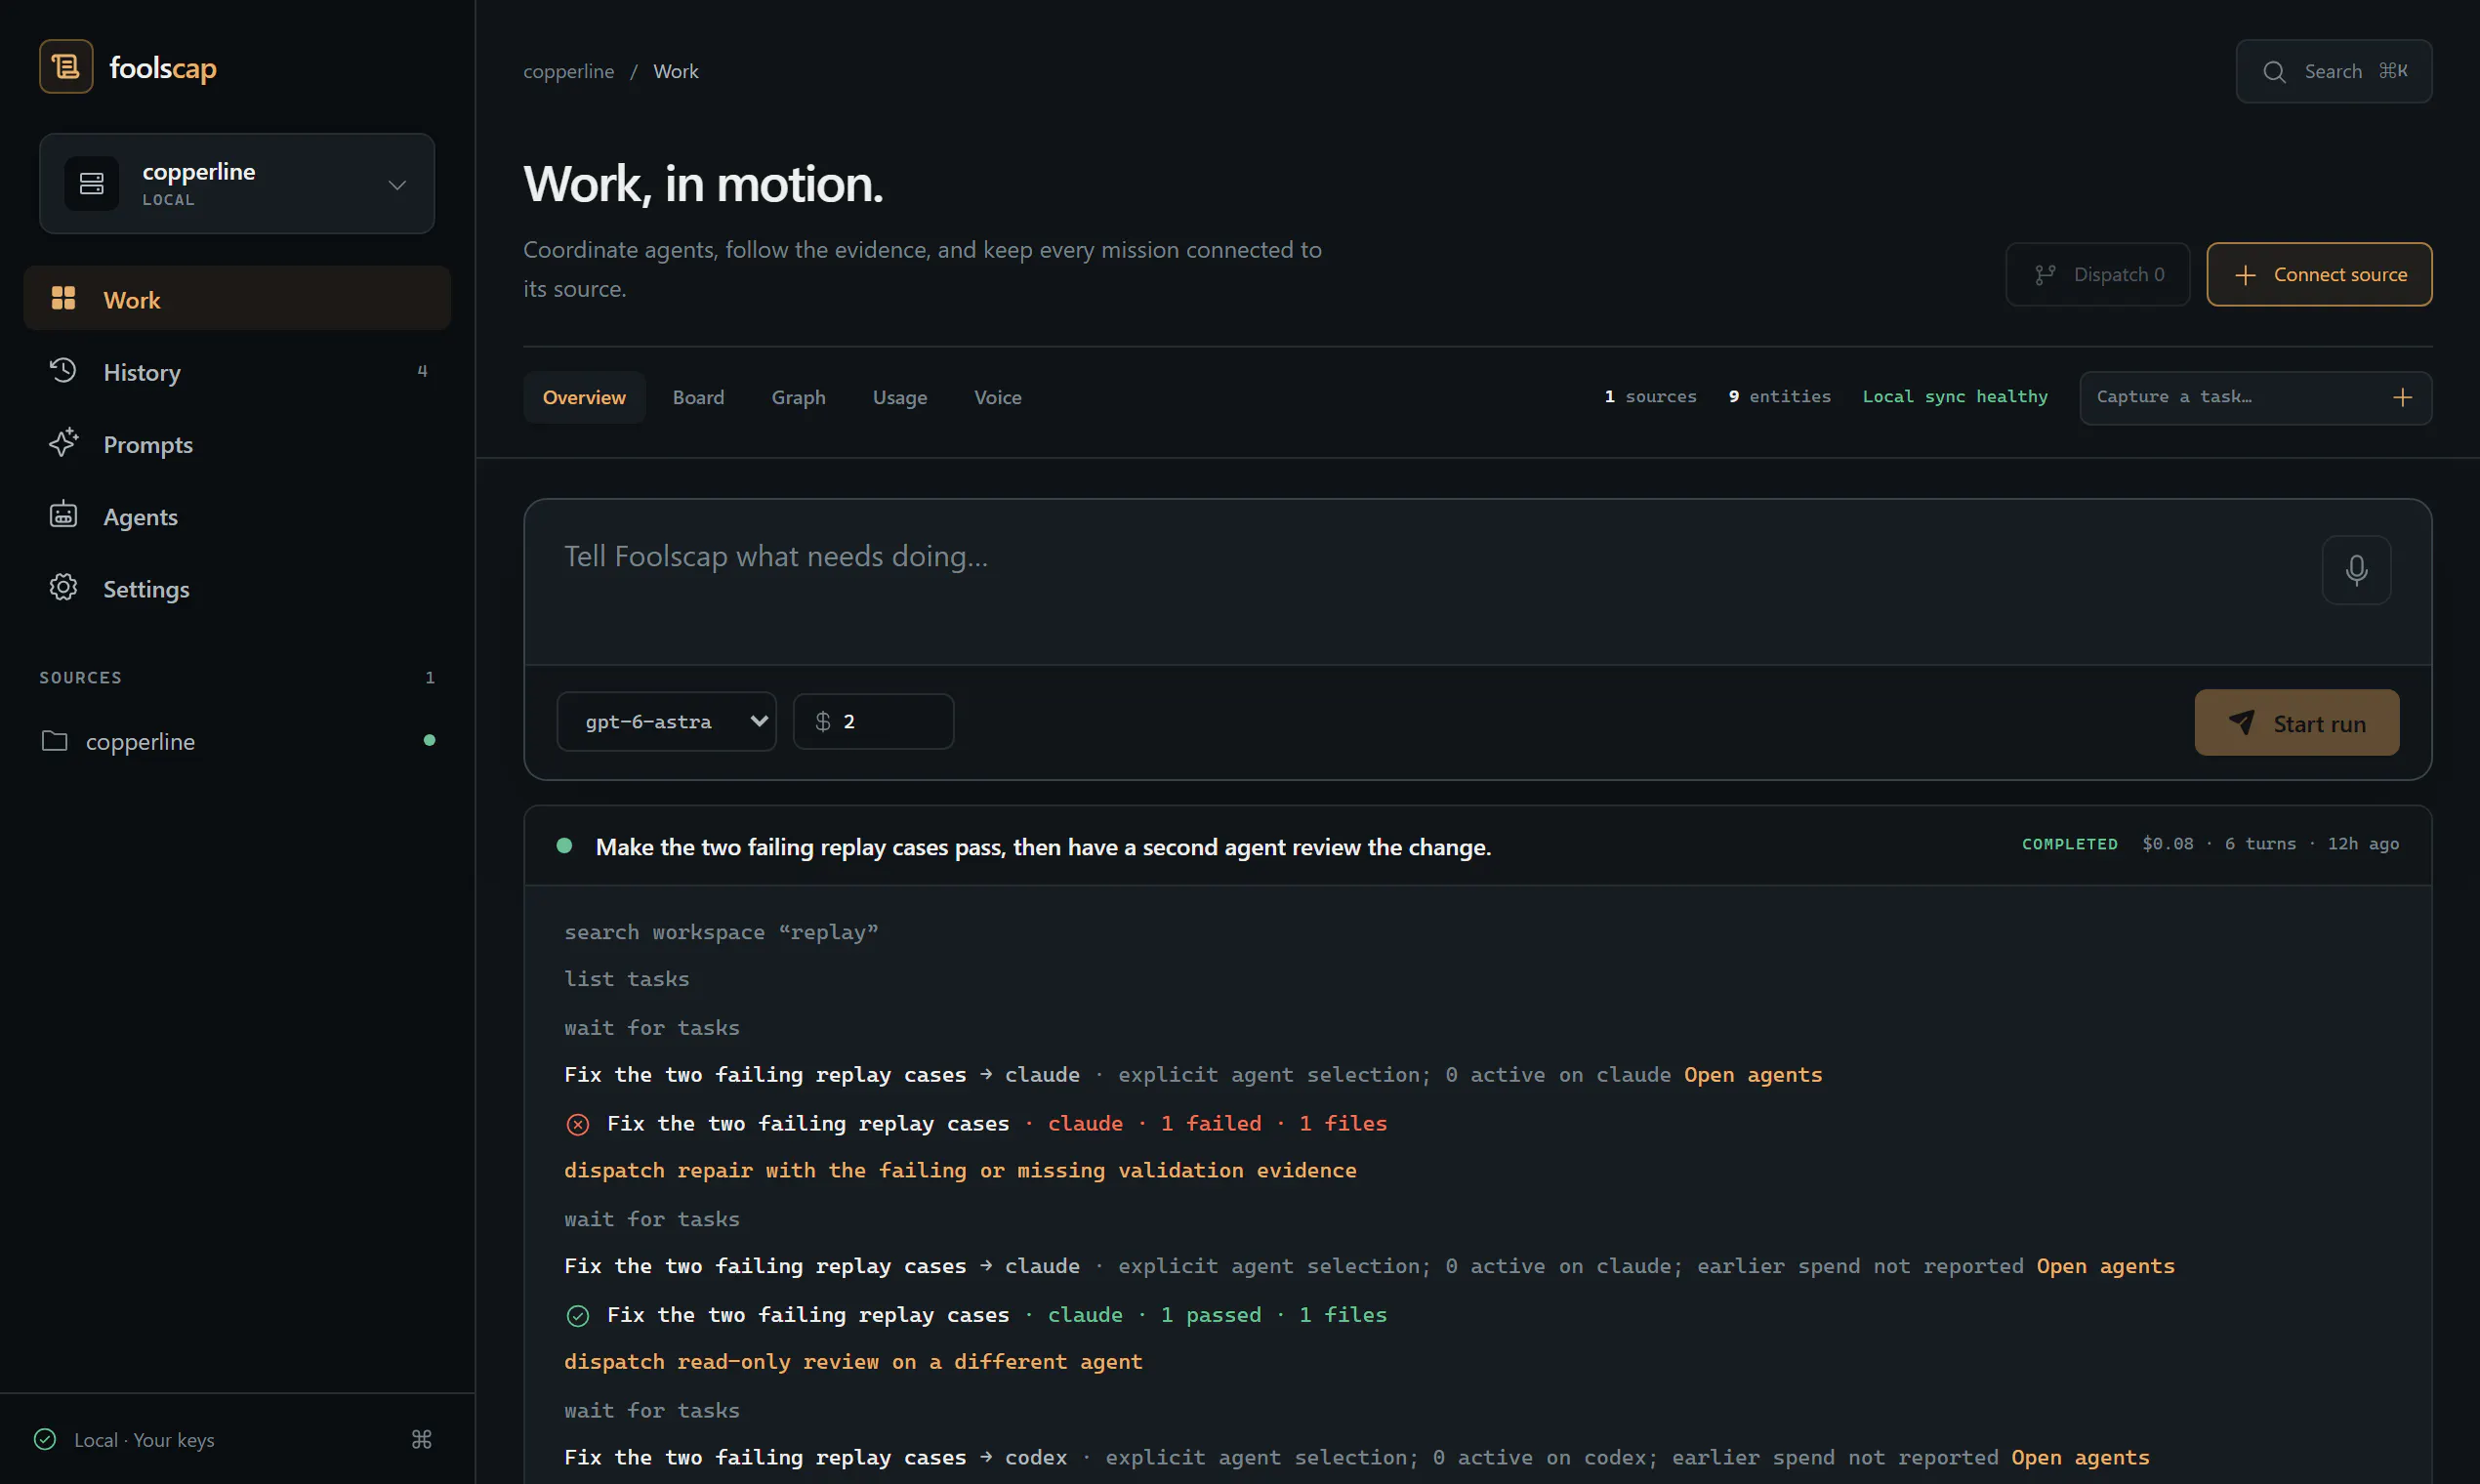Click the magnifier search icon
The width and height of the screenshot is (2480, 1484).
[x=2274, y=72]
